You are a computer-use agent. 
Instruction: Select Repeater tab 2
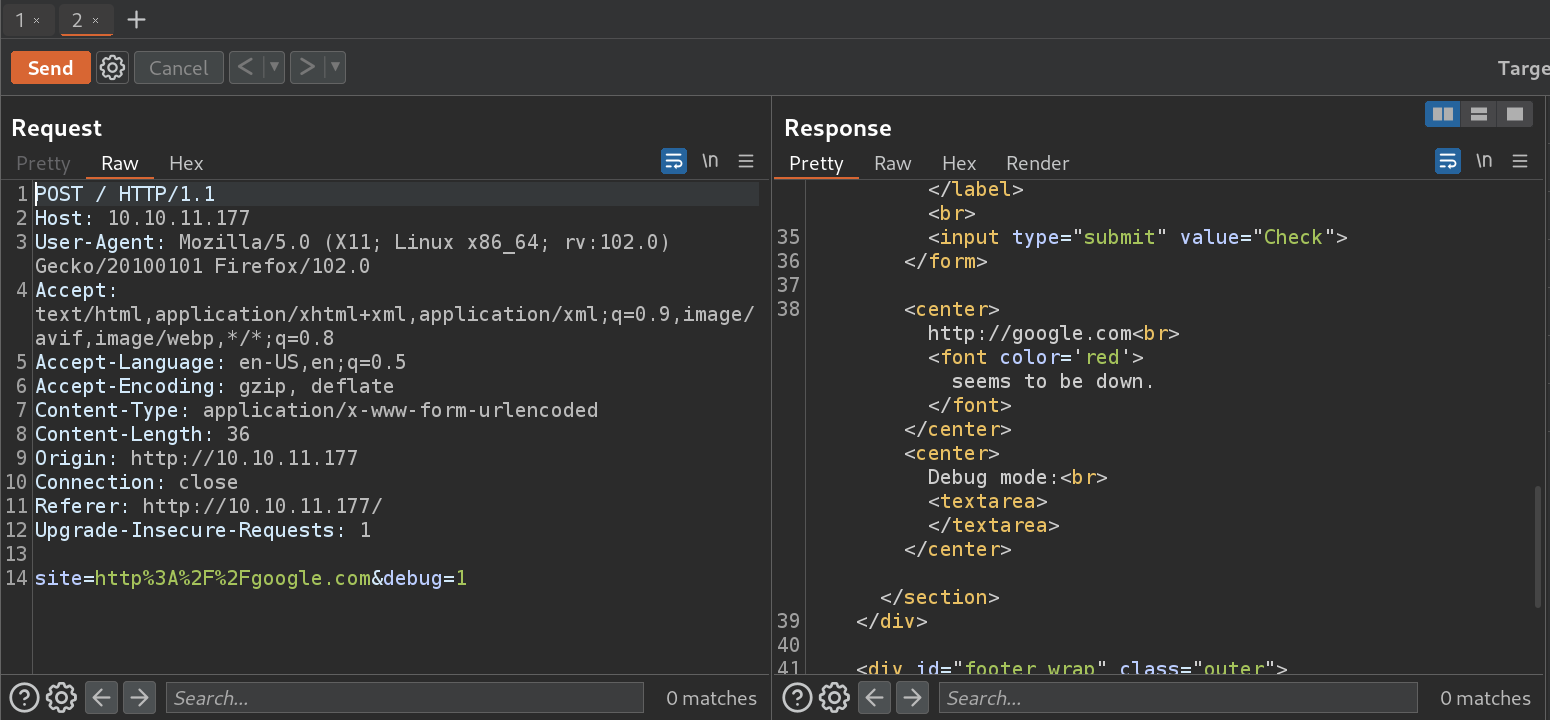76,20
